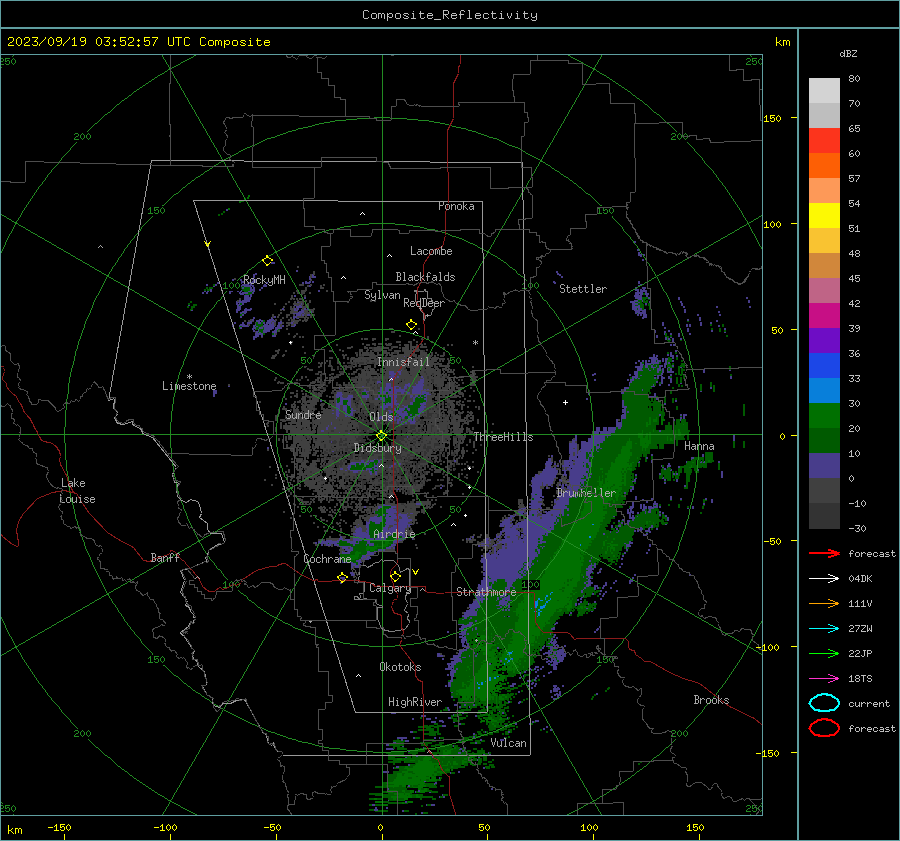Click the yellow V marker northwest of RockyMH

click(x=208, y=244)
